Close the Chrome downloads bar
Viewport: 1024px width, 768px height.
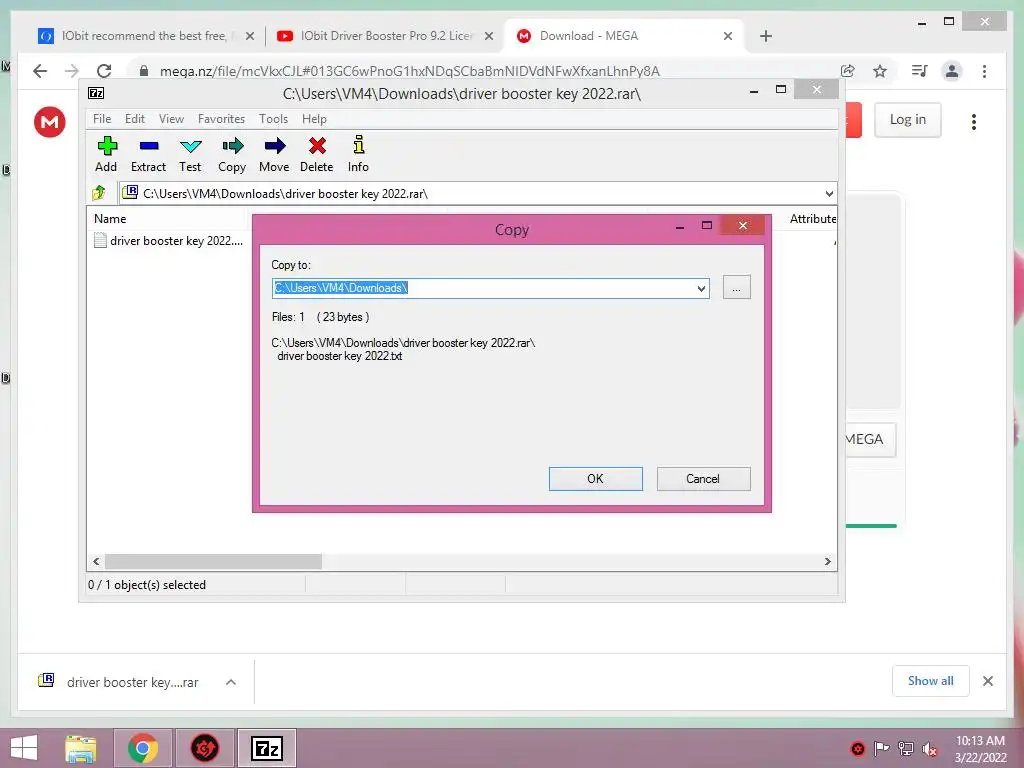pyautogui.click(x=987, y=681)
